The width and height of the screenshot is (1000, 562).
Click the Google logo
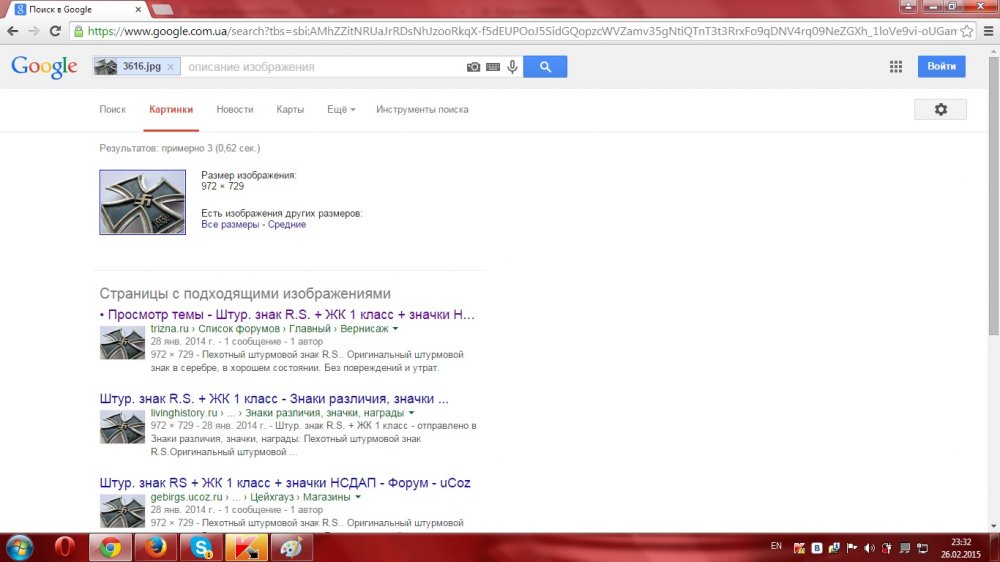[44, 66]
